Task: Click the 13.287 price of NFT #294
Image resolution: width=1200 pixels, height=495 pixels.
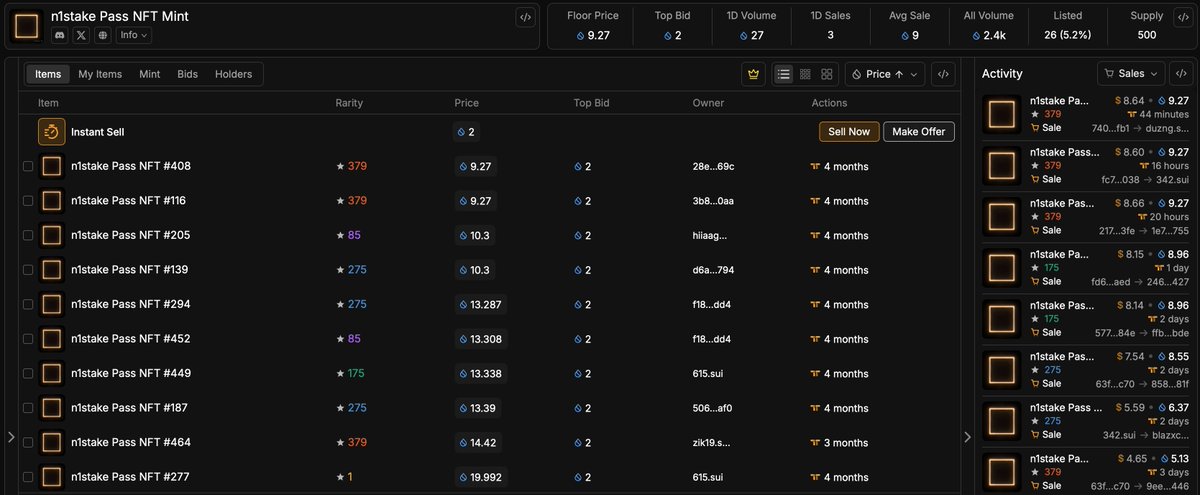Action: tap(480, 304)
